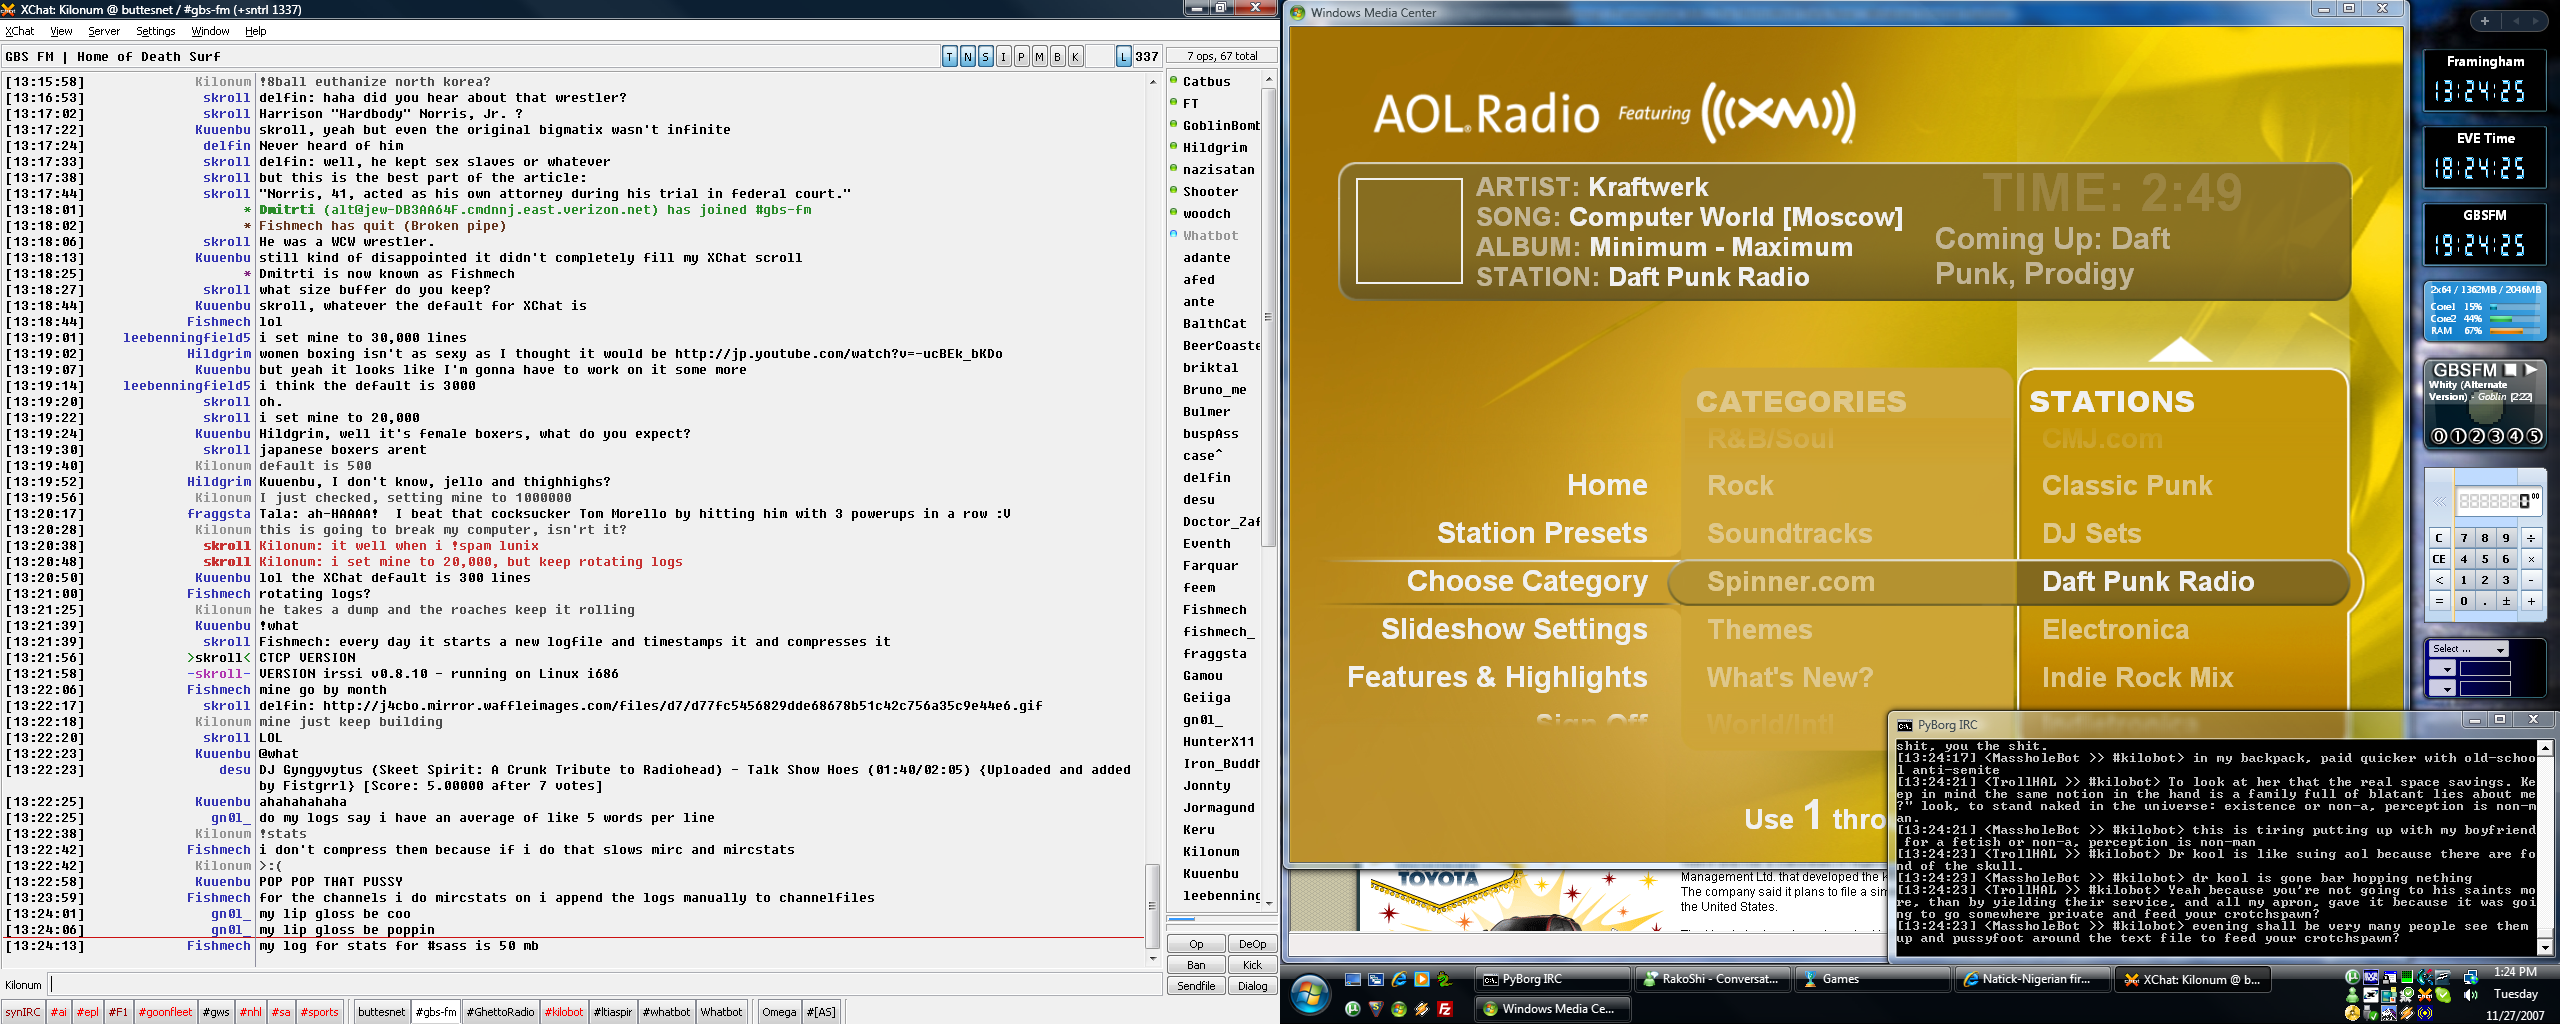This screenshot has height=1024, width=2560.
Task: Toggle the L user limit mode
Action: (1123, 57)
